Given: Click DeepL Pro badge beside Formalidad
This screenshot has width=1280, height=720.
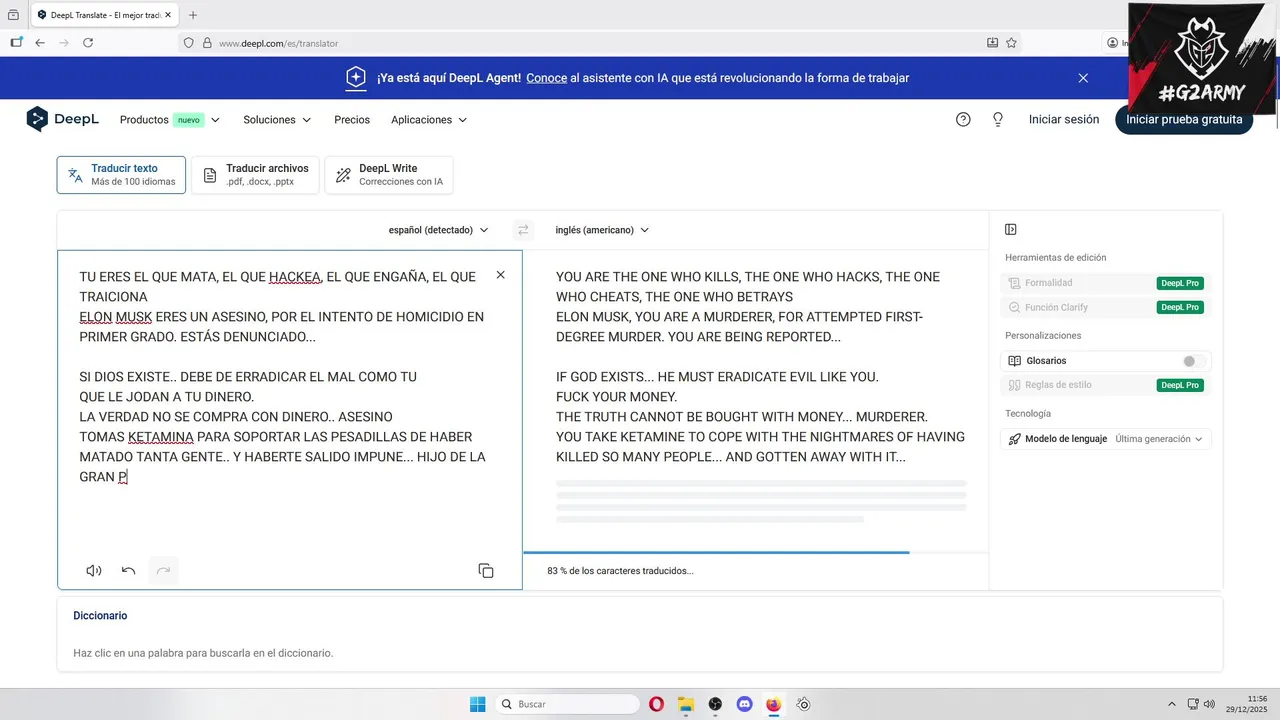Looking at the screenshot, I should [x=1180, y=283].
